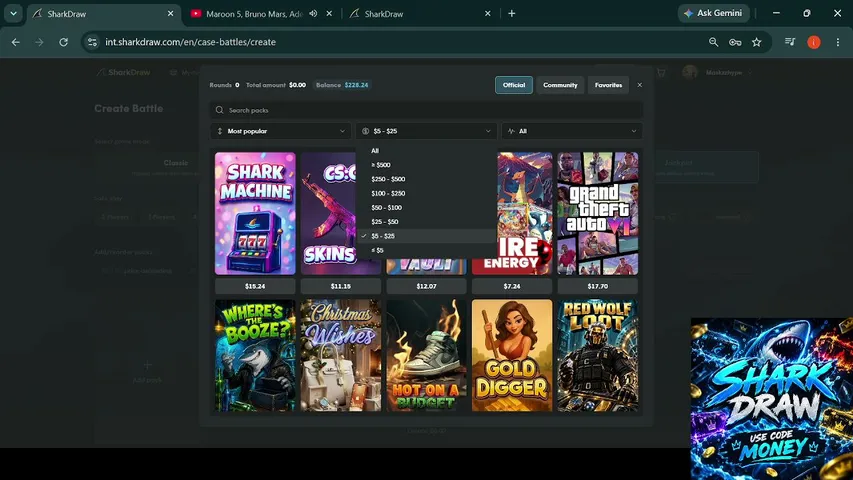Click the search magnifier icon in packs field
853x480 pixels.
[x=219, y=110]
